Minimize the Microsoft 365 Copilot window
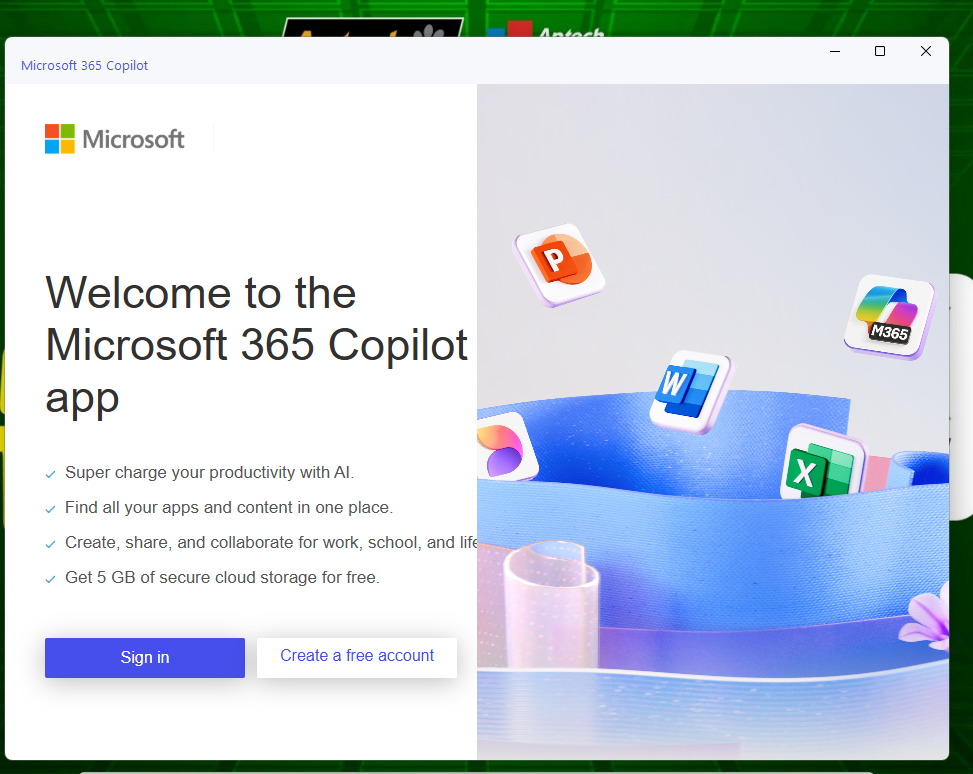This screenshot has height=774, width=973. pos(835,52)
